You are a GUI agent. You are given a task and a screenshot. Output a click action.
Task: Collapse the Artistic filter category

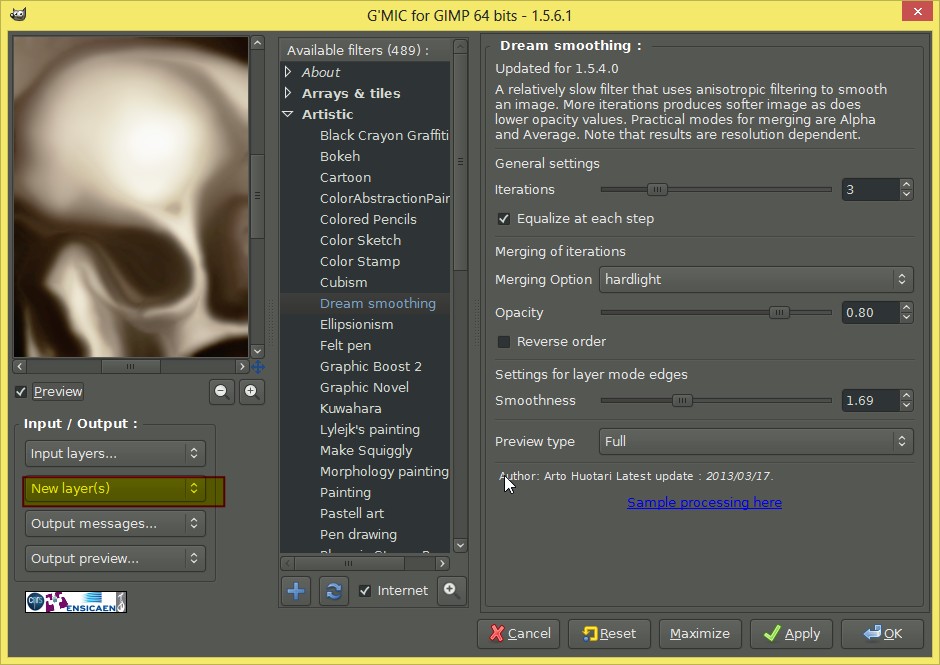coord(288,114)
